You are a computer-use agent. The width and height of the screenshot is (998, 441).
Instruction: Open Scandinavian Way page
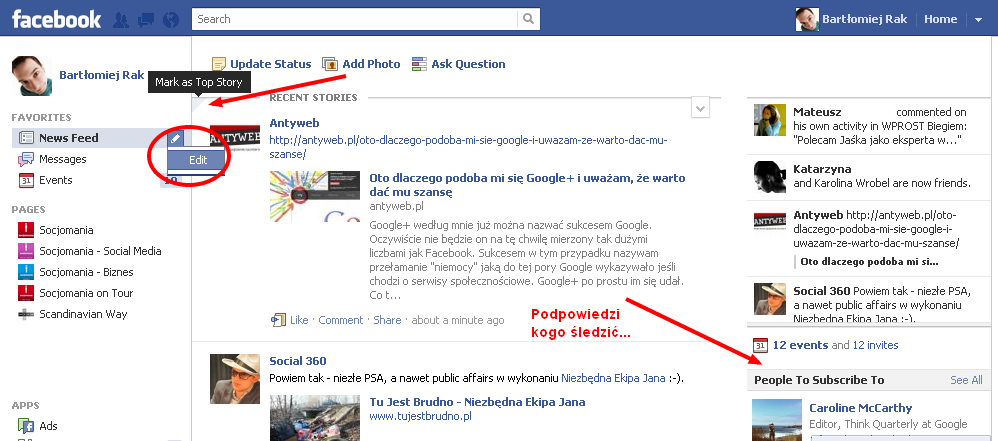coord(83,314)
